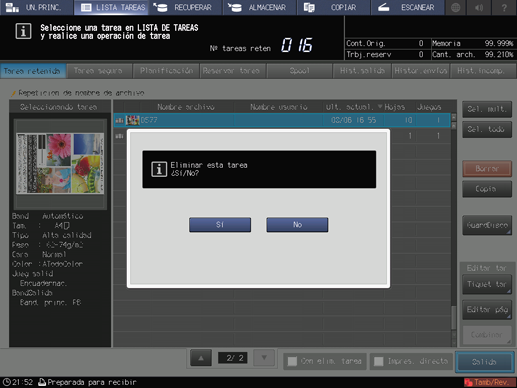The width and height of the screenshot is (517, 388).
Task: Click the page indicator 2/ 2
Action: tap(232, 358)
